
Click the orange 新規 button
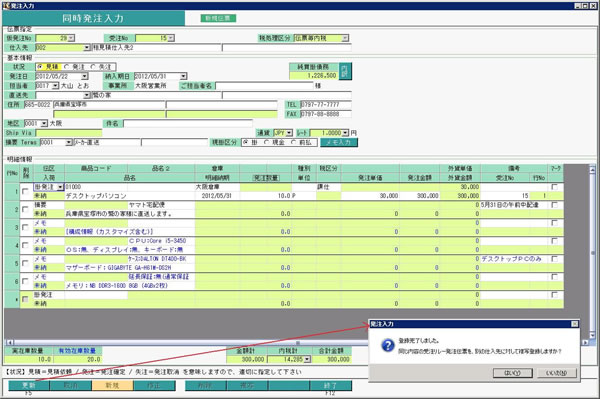coord(112,385)
